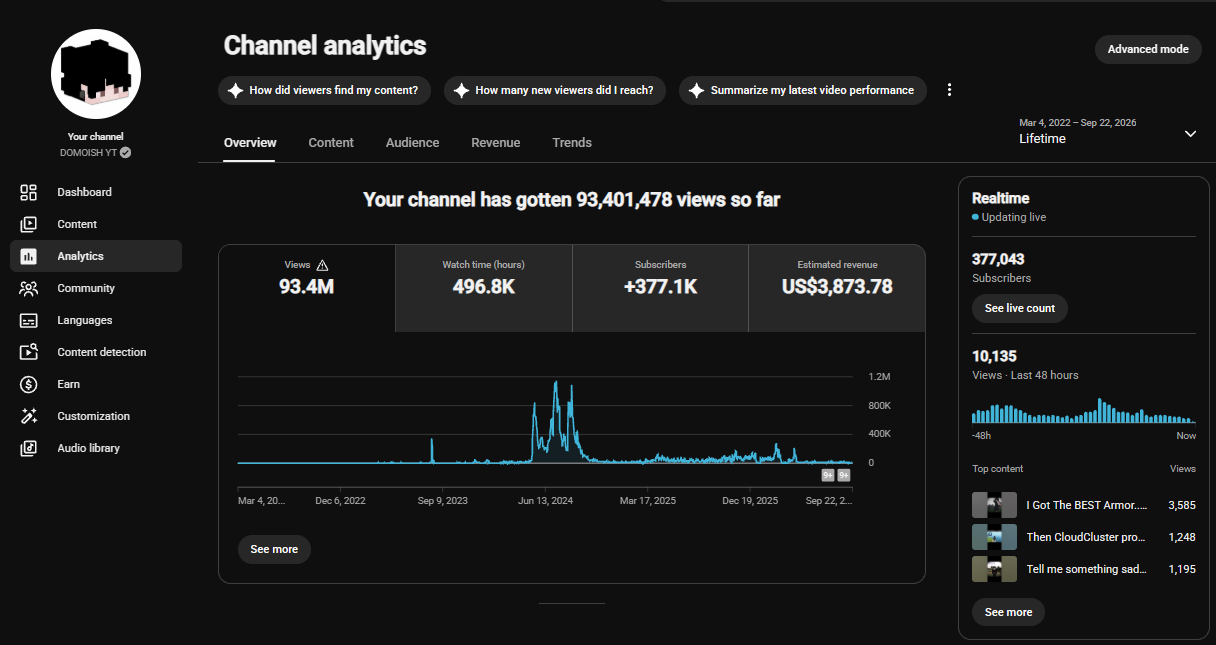Open the Audio library icon
Viewport: 1216px width, 645px height.
click(x=29, y=448)
